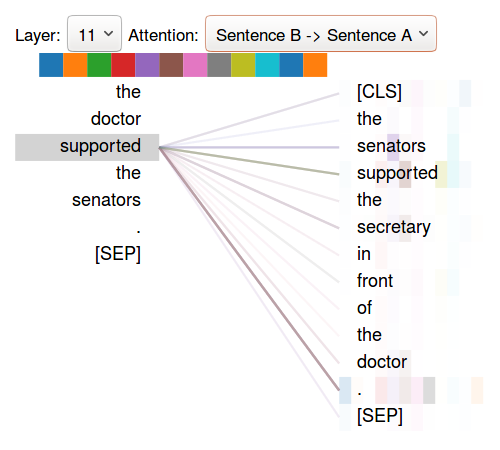Toggle the gray attention head swatch
The image size is (500, 450).
click(x=219, y=65)
